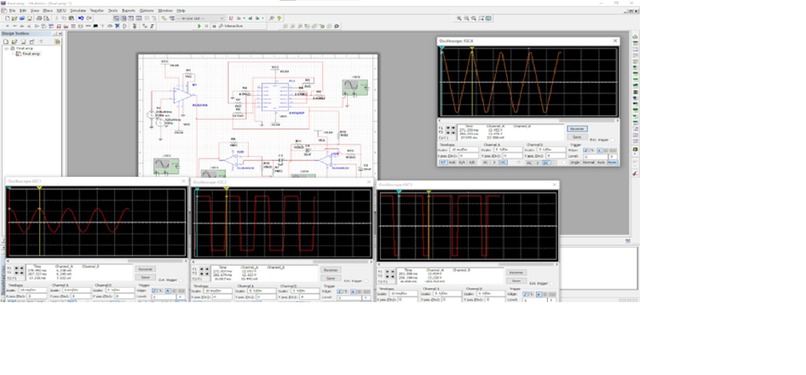Click Save button in Oscilloscope-XSC4
Viewport: 806px width, 375px height.
(x=577, y=137)
